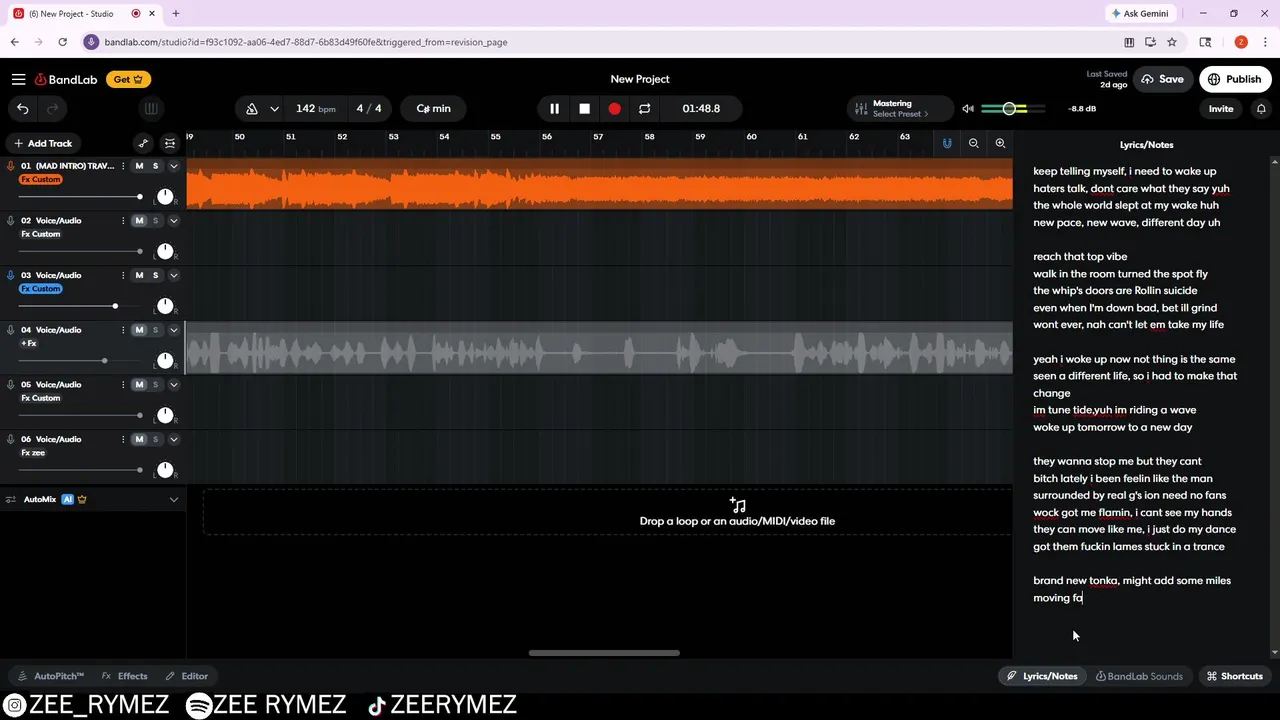This screenshot has width=1280, height=720.
Task: Add a new track
Action: click(43, 143)
